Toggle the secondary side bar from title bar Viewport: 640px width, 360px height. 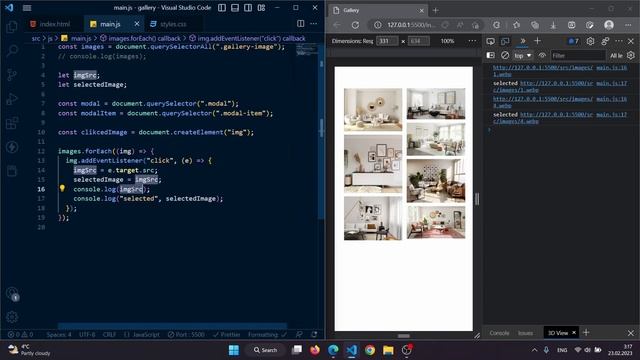pyautogui.click(x=248, y=8)
